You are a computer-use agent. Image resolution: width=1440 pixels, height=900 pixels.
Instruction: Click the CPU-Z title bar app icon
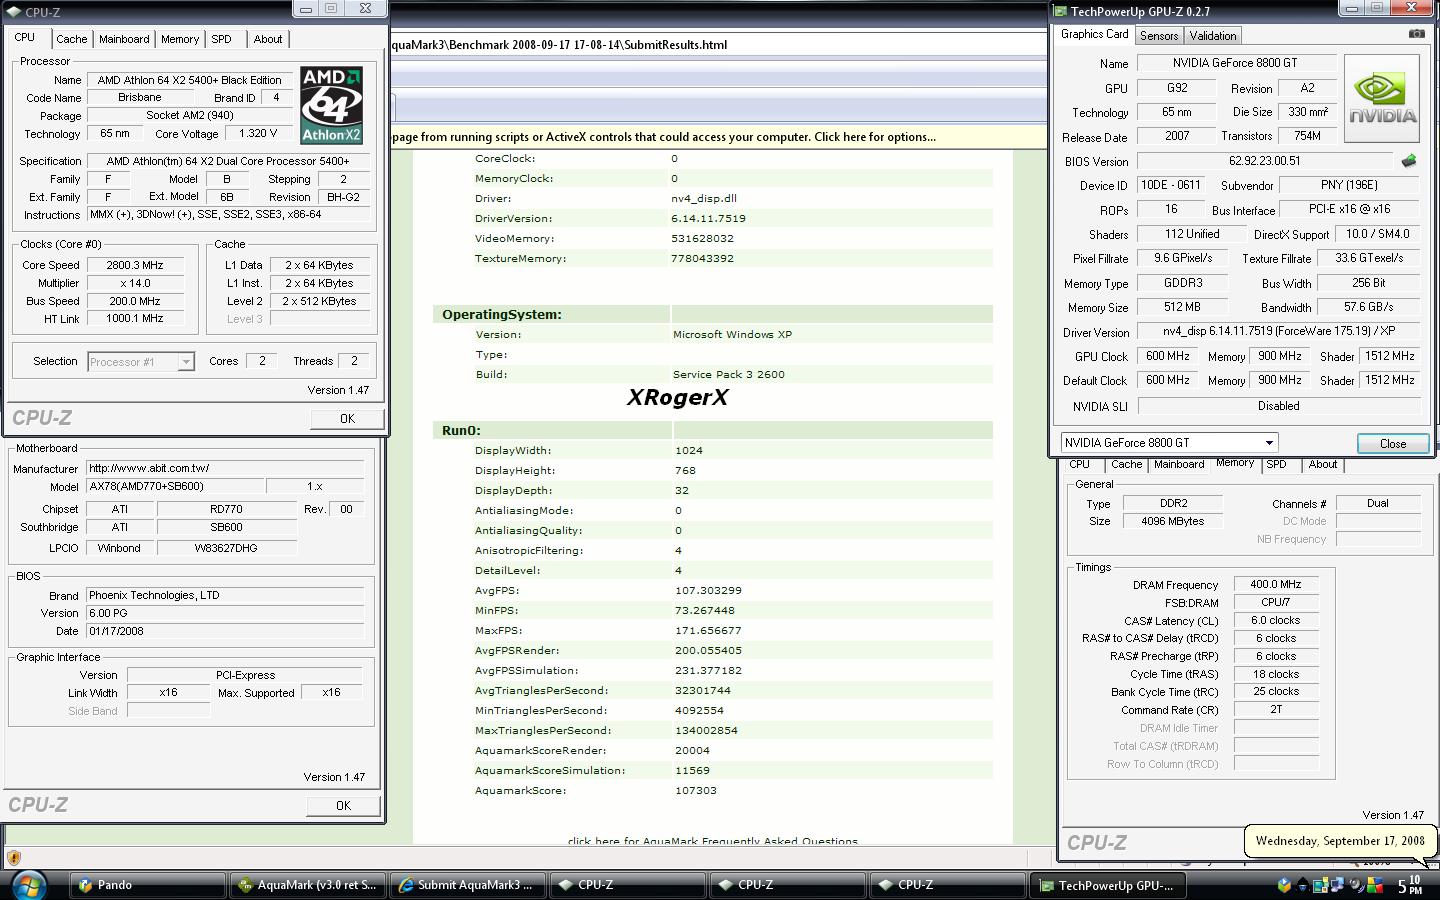(14, 12)
